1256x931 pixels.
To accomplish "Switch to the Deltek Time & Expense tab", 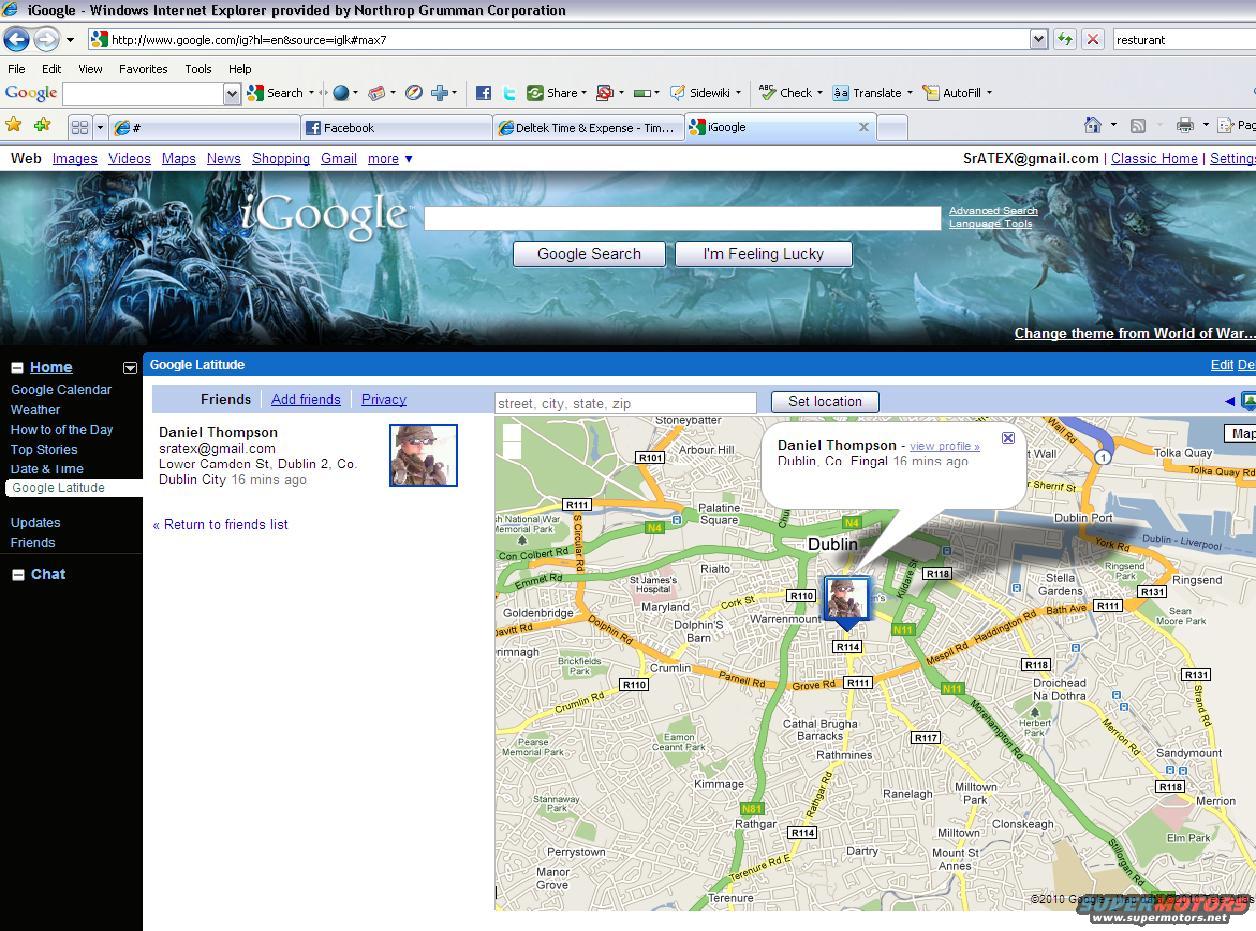I will click(x=588, y=127).
